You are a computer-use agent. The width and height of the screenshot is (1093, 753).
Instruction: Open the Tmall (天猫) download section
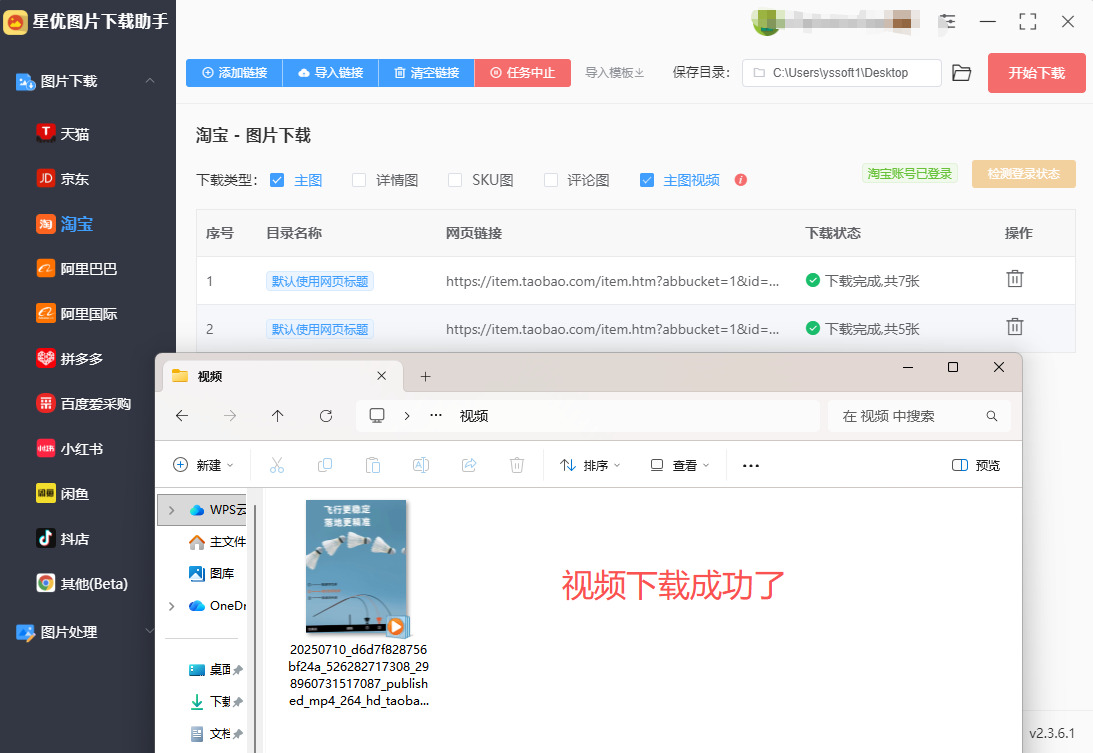[x=63, y=133]
